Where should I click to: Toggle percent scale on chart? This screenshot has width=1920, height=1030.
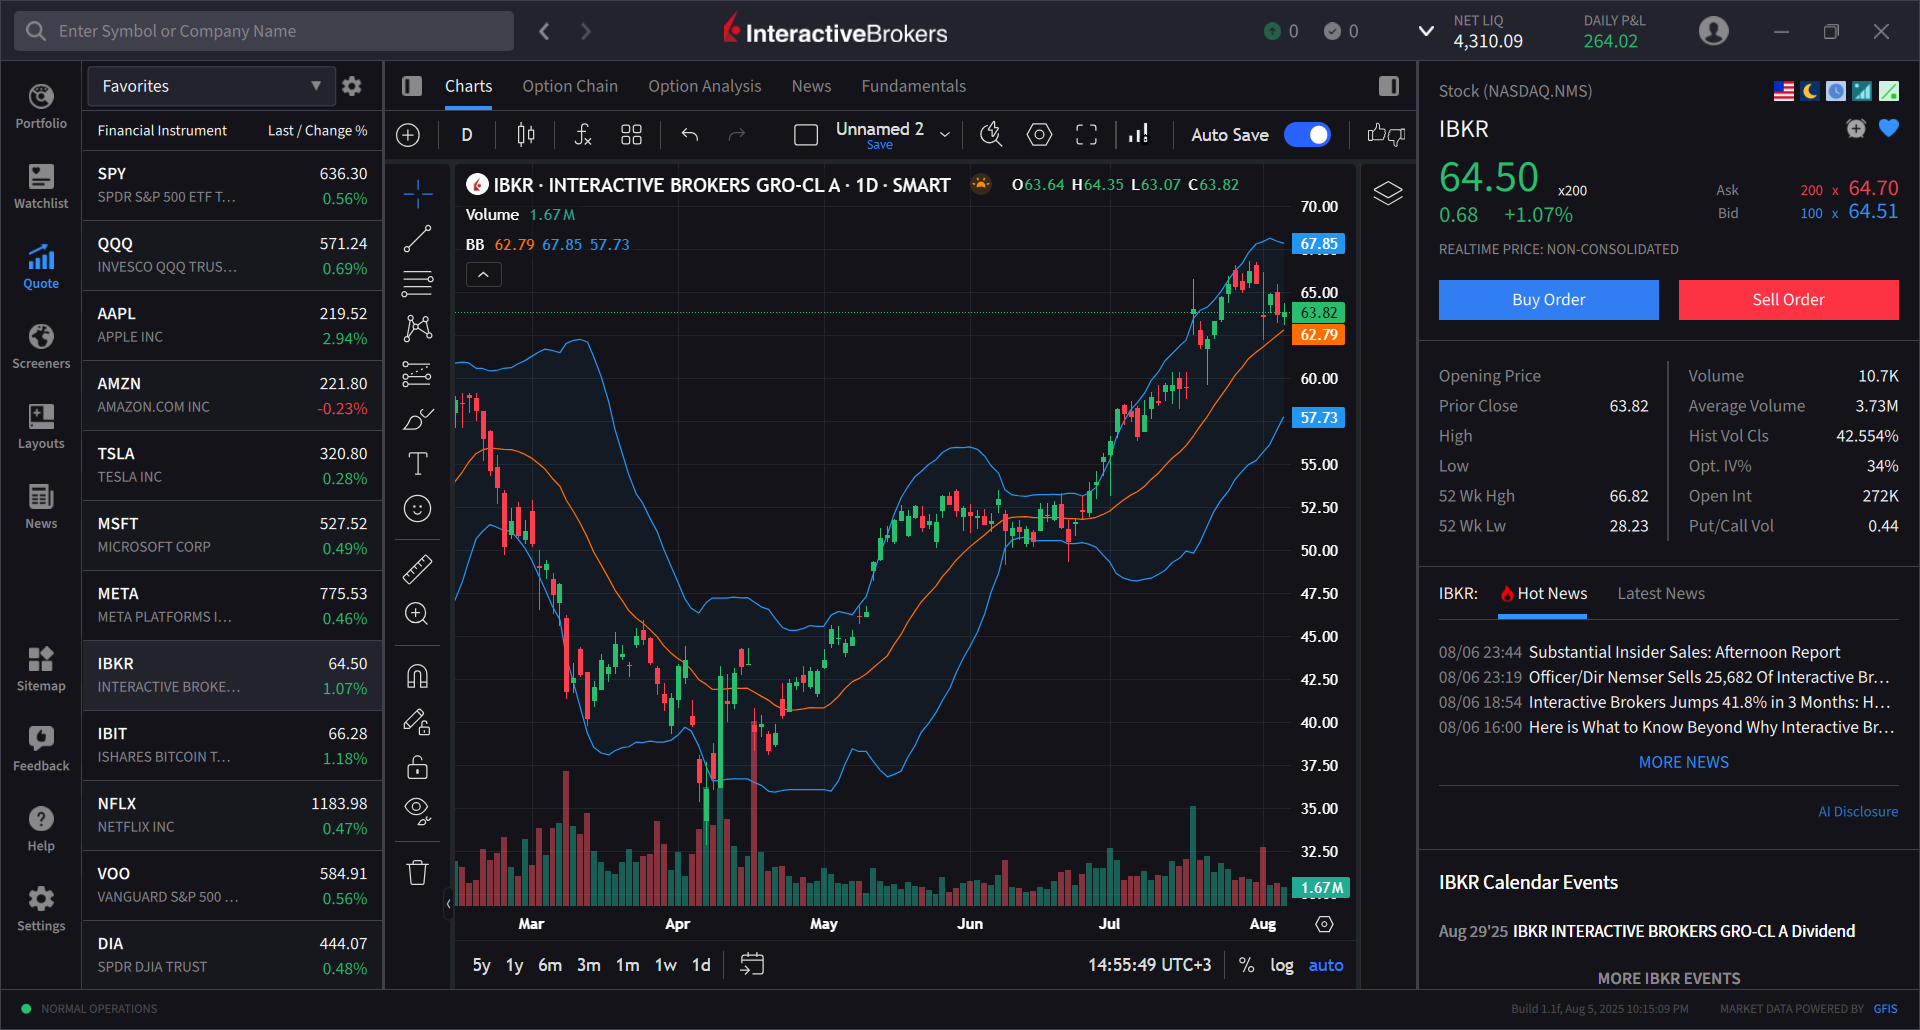click(x=1246, y=965)
